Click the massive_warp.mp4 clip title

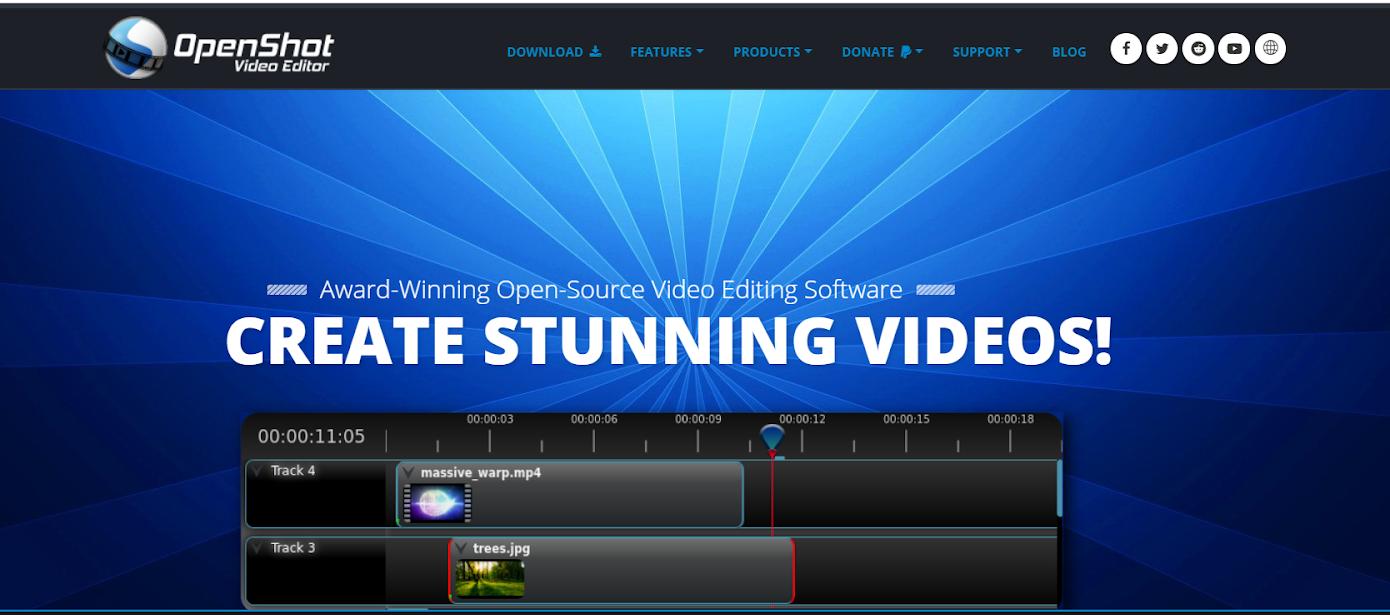(481, 473)
